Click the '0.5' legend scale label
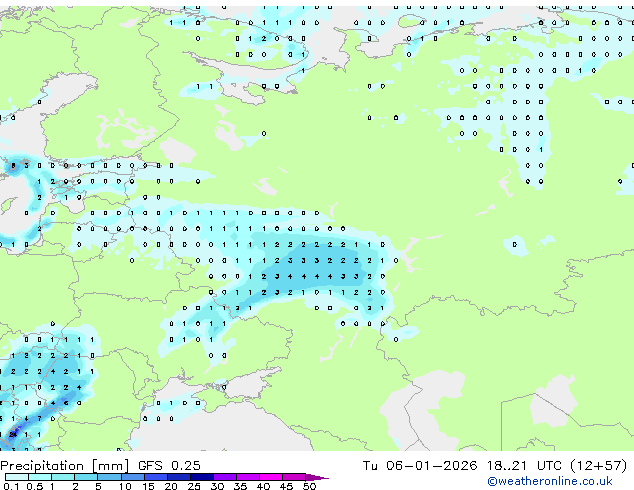 (x=35, y=486)
